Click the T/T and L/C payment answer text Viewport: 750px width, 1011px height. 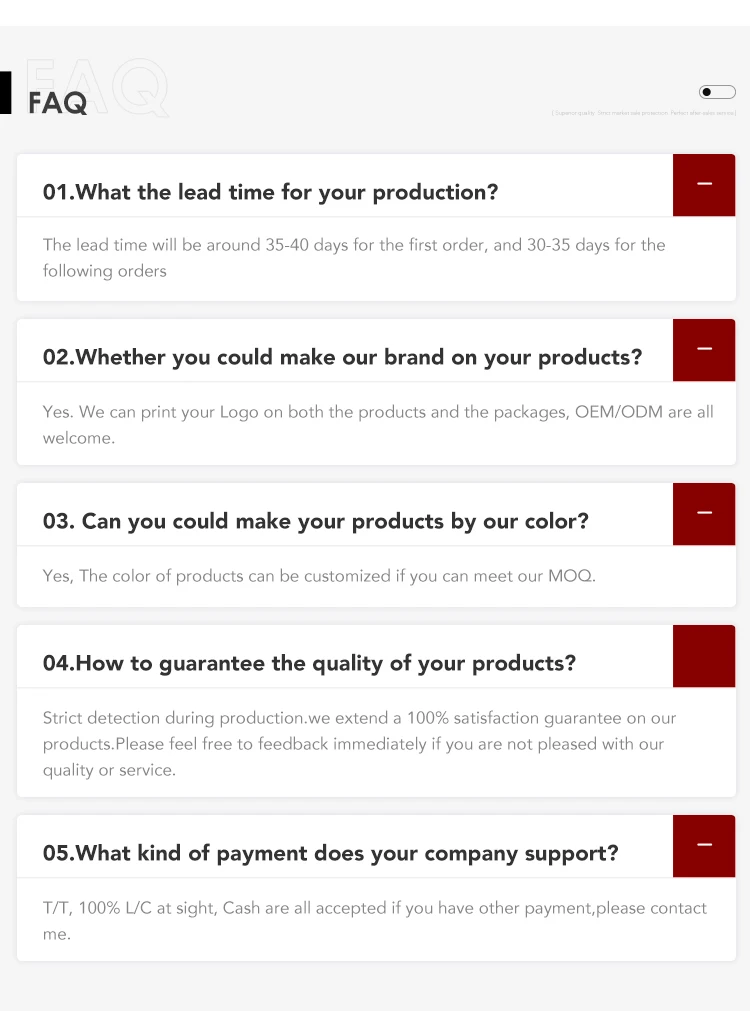pyautogui.click(x=375, y=921)
